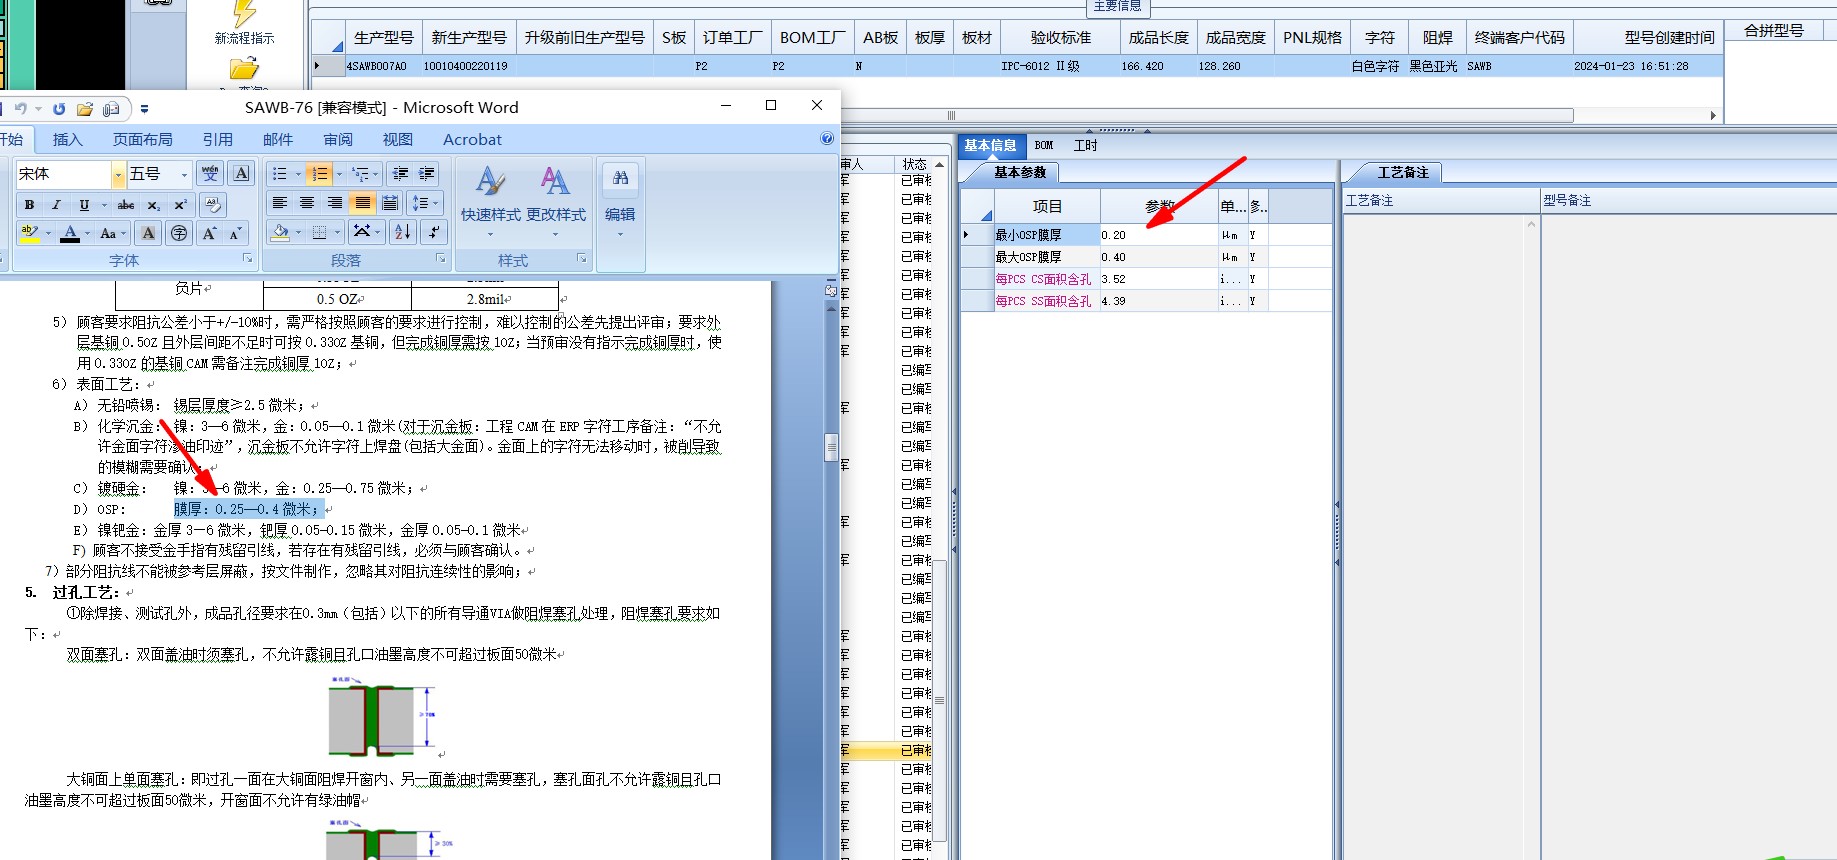Open the font name 宋体 dropdown arrow
Image resolution: width=1837 pixels, height=860 pixels.
pyautogui.click(x=118, y=174)
